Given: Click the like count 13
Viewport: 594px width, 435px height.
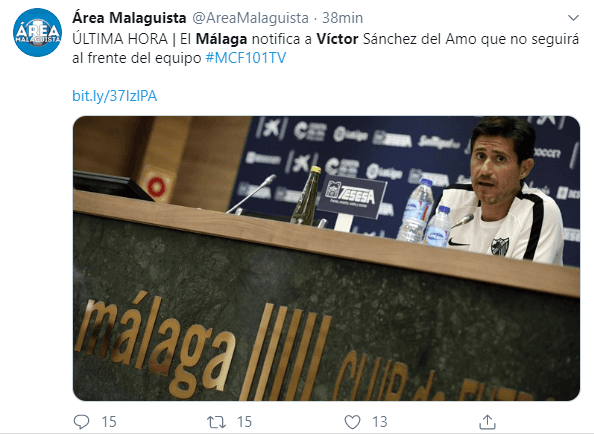Looking at the screenshot, I should tap(380, 422).
